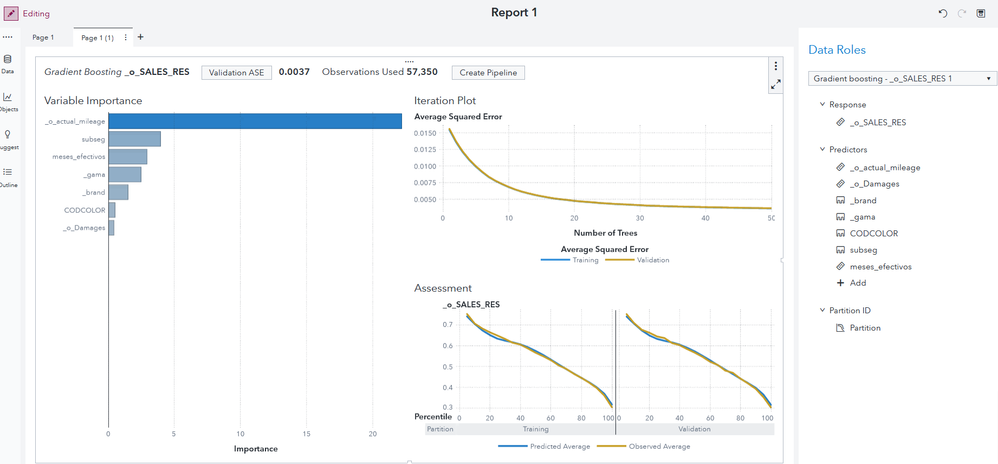Click the _o_actual_mileage importance bar

coord(255,122)
